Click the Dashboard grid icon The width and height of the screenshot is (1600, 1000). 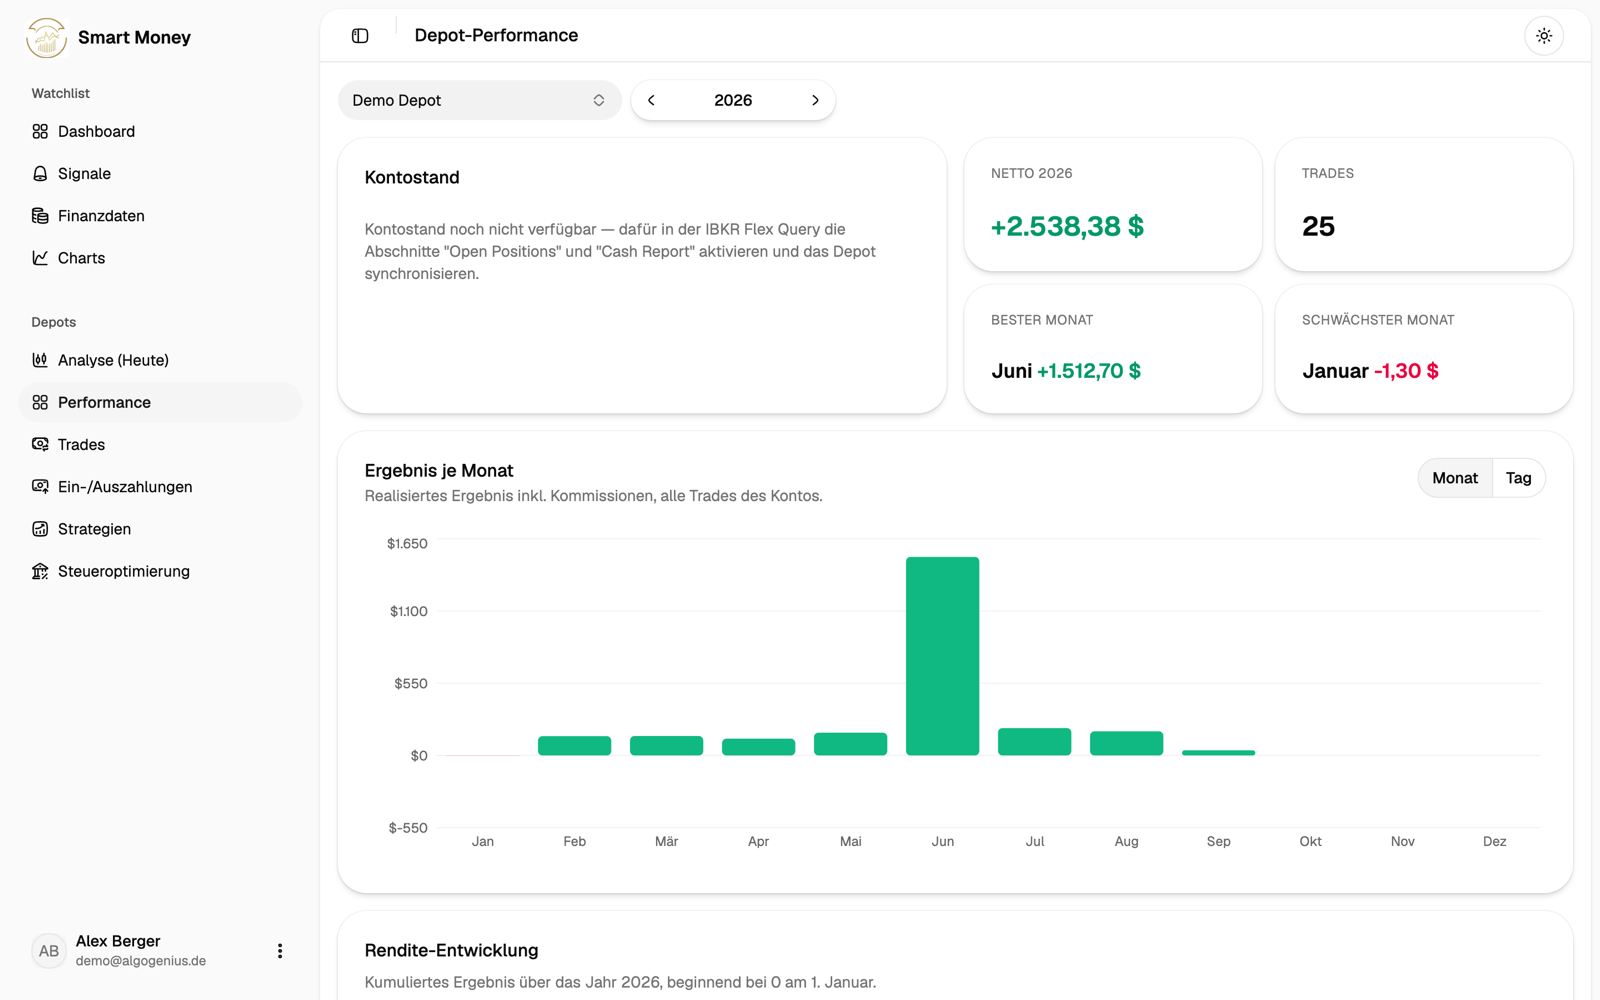pos(40,131)
